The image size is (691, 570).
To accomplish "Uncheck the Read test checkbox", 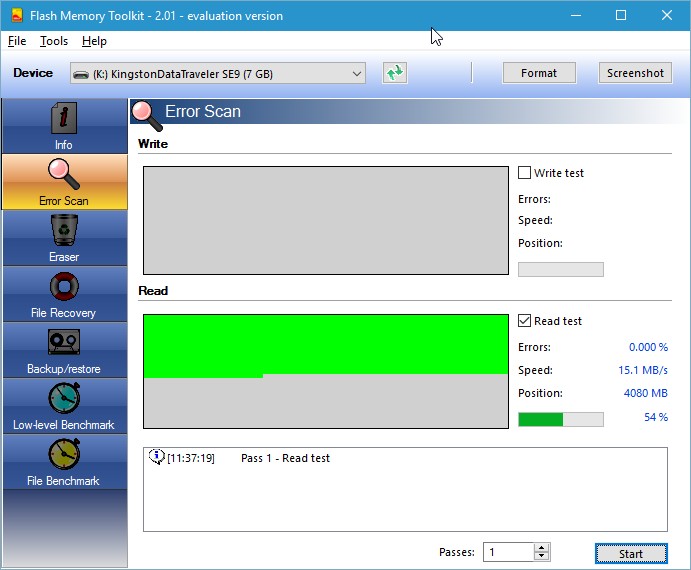I will (524, 320).
